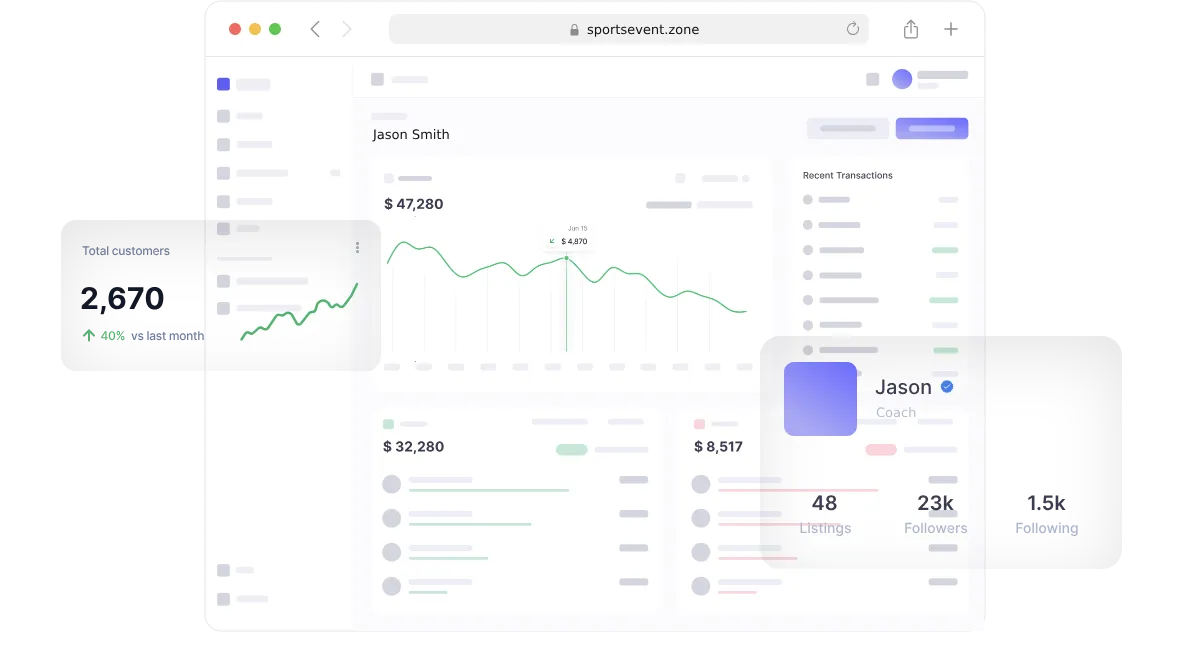Click the user avatar in the top right
Viewport: 1183px width, 646px height.
coord(902,79)
